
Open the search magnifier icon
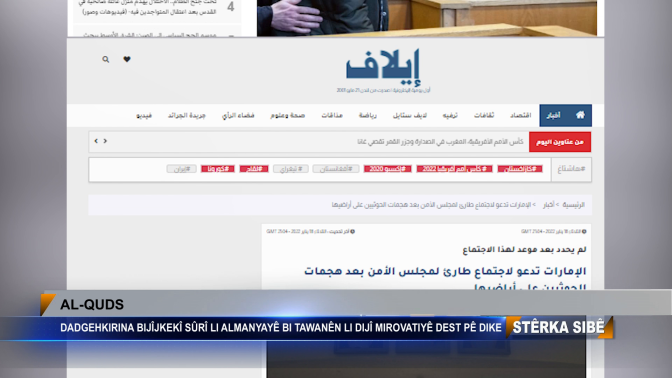pyautogui.click(x=105, y=60)
